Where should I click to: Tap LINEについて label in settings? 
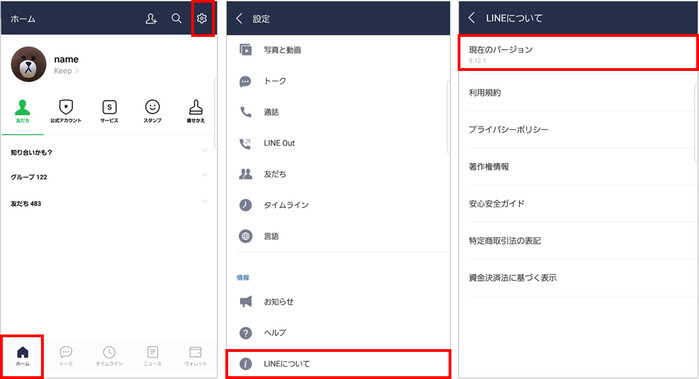[287, 364]
